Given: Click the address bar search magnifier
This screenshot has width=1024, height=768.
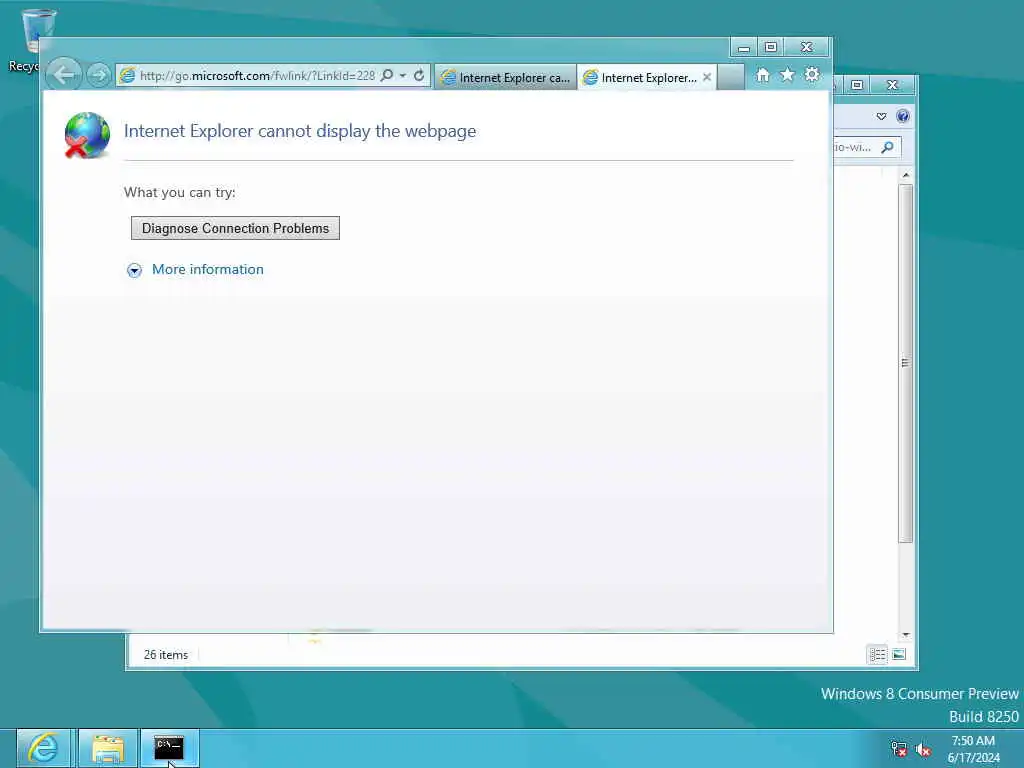Looking at the screenshot, I should tap(387, 75).
